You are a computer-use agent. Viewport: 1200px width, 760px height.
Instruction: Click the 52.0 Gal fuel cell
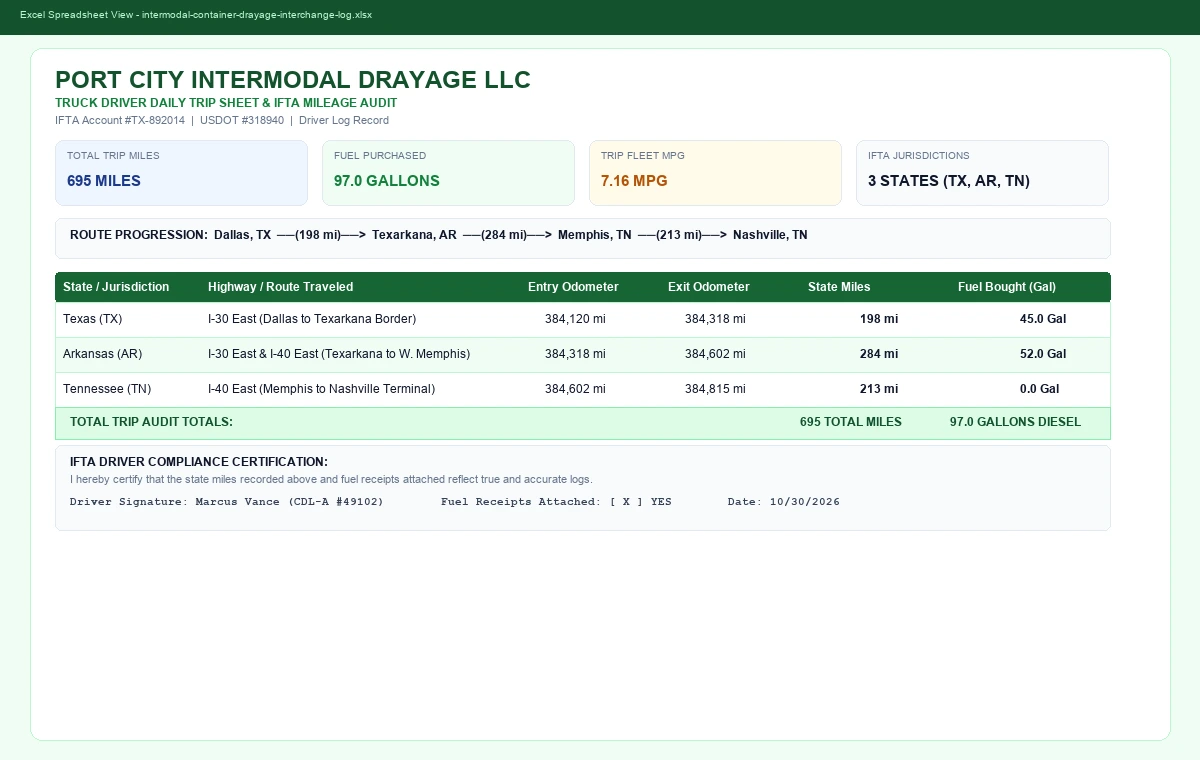(x=1043, y=354)
